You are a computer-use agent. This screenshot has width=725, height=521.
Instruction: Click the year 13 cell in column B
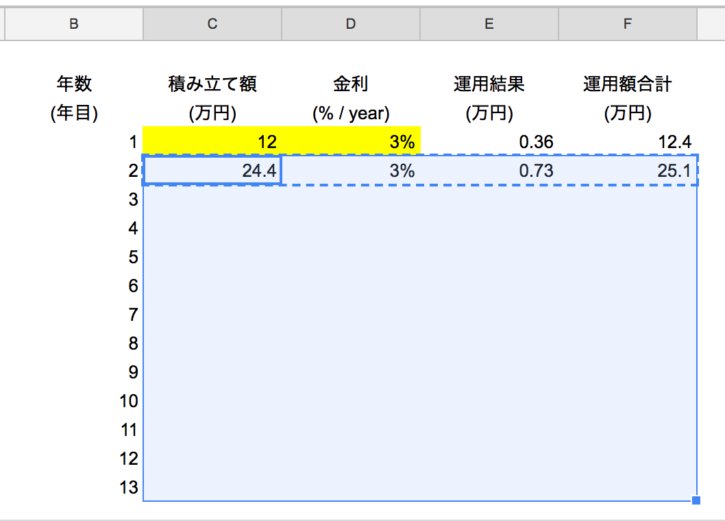73,488
